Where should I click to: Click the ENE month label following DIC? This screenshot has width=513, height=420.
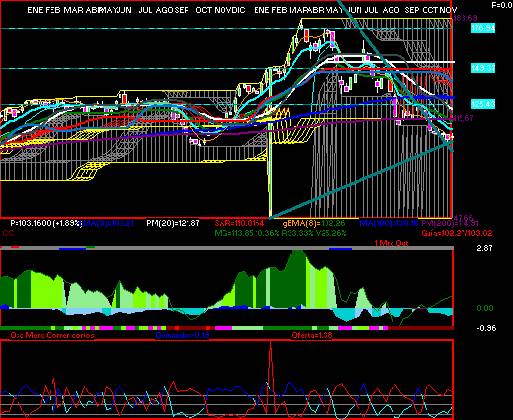click(x=262, y=10)
